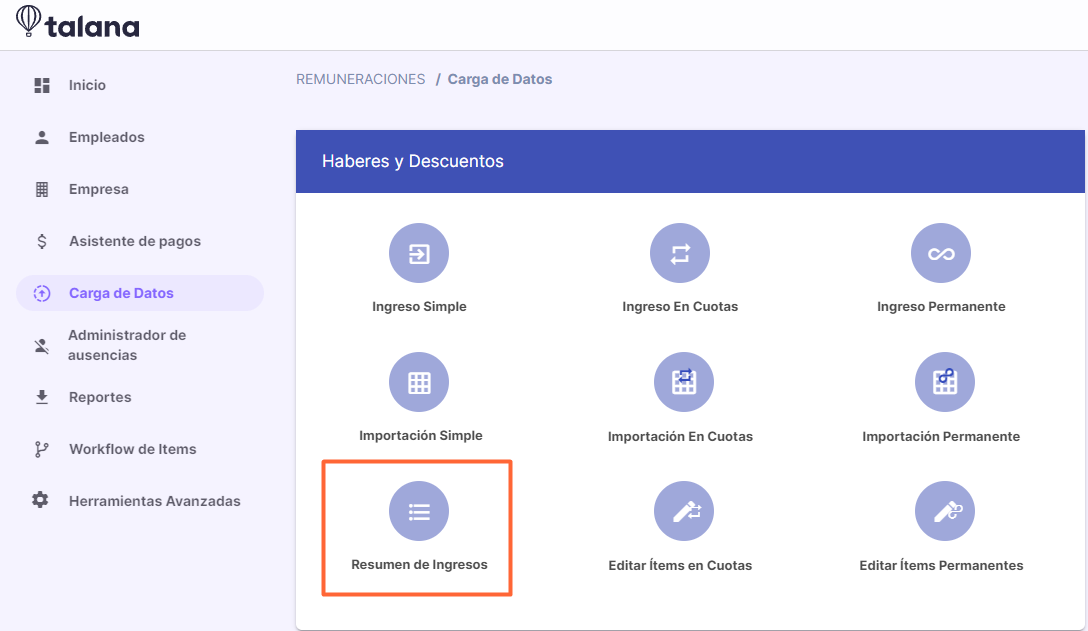This screenshot has width=1088, height=631.
Task: Open Editar Ítems Permanentes icon
Action: pyautogui.click(x=945, y=512)
